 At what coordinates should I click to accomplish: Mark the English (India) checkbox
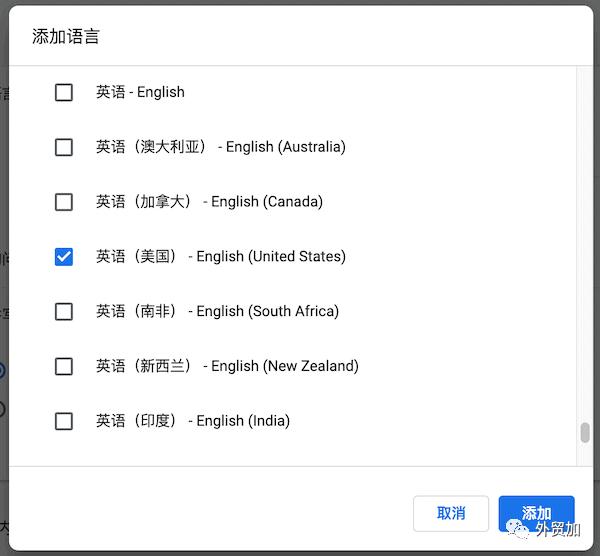64,421
